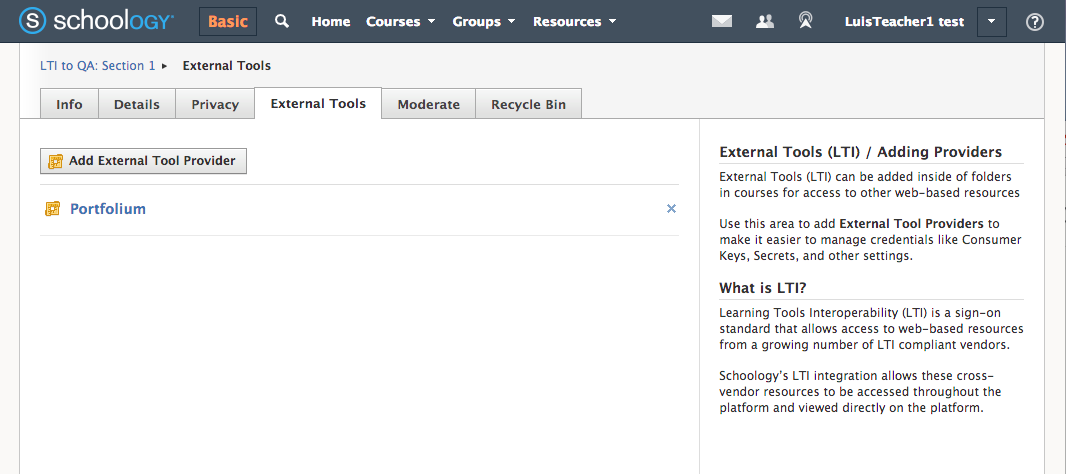Switch to the Info tab

pyautogui.click(x=69, y=104)
